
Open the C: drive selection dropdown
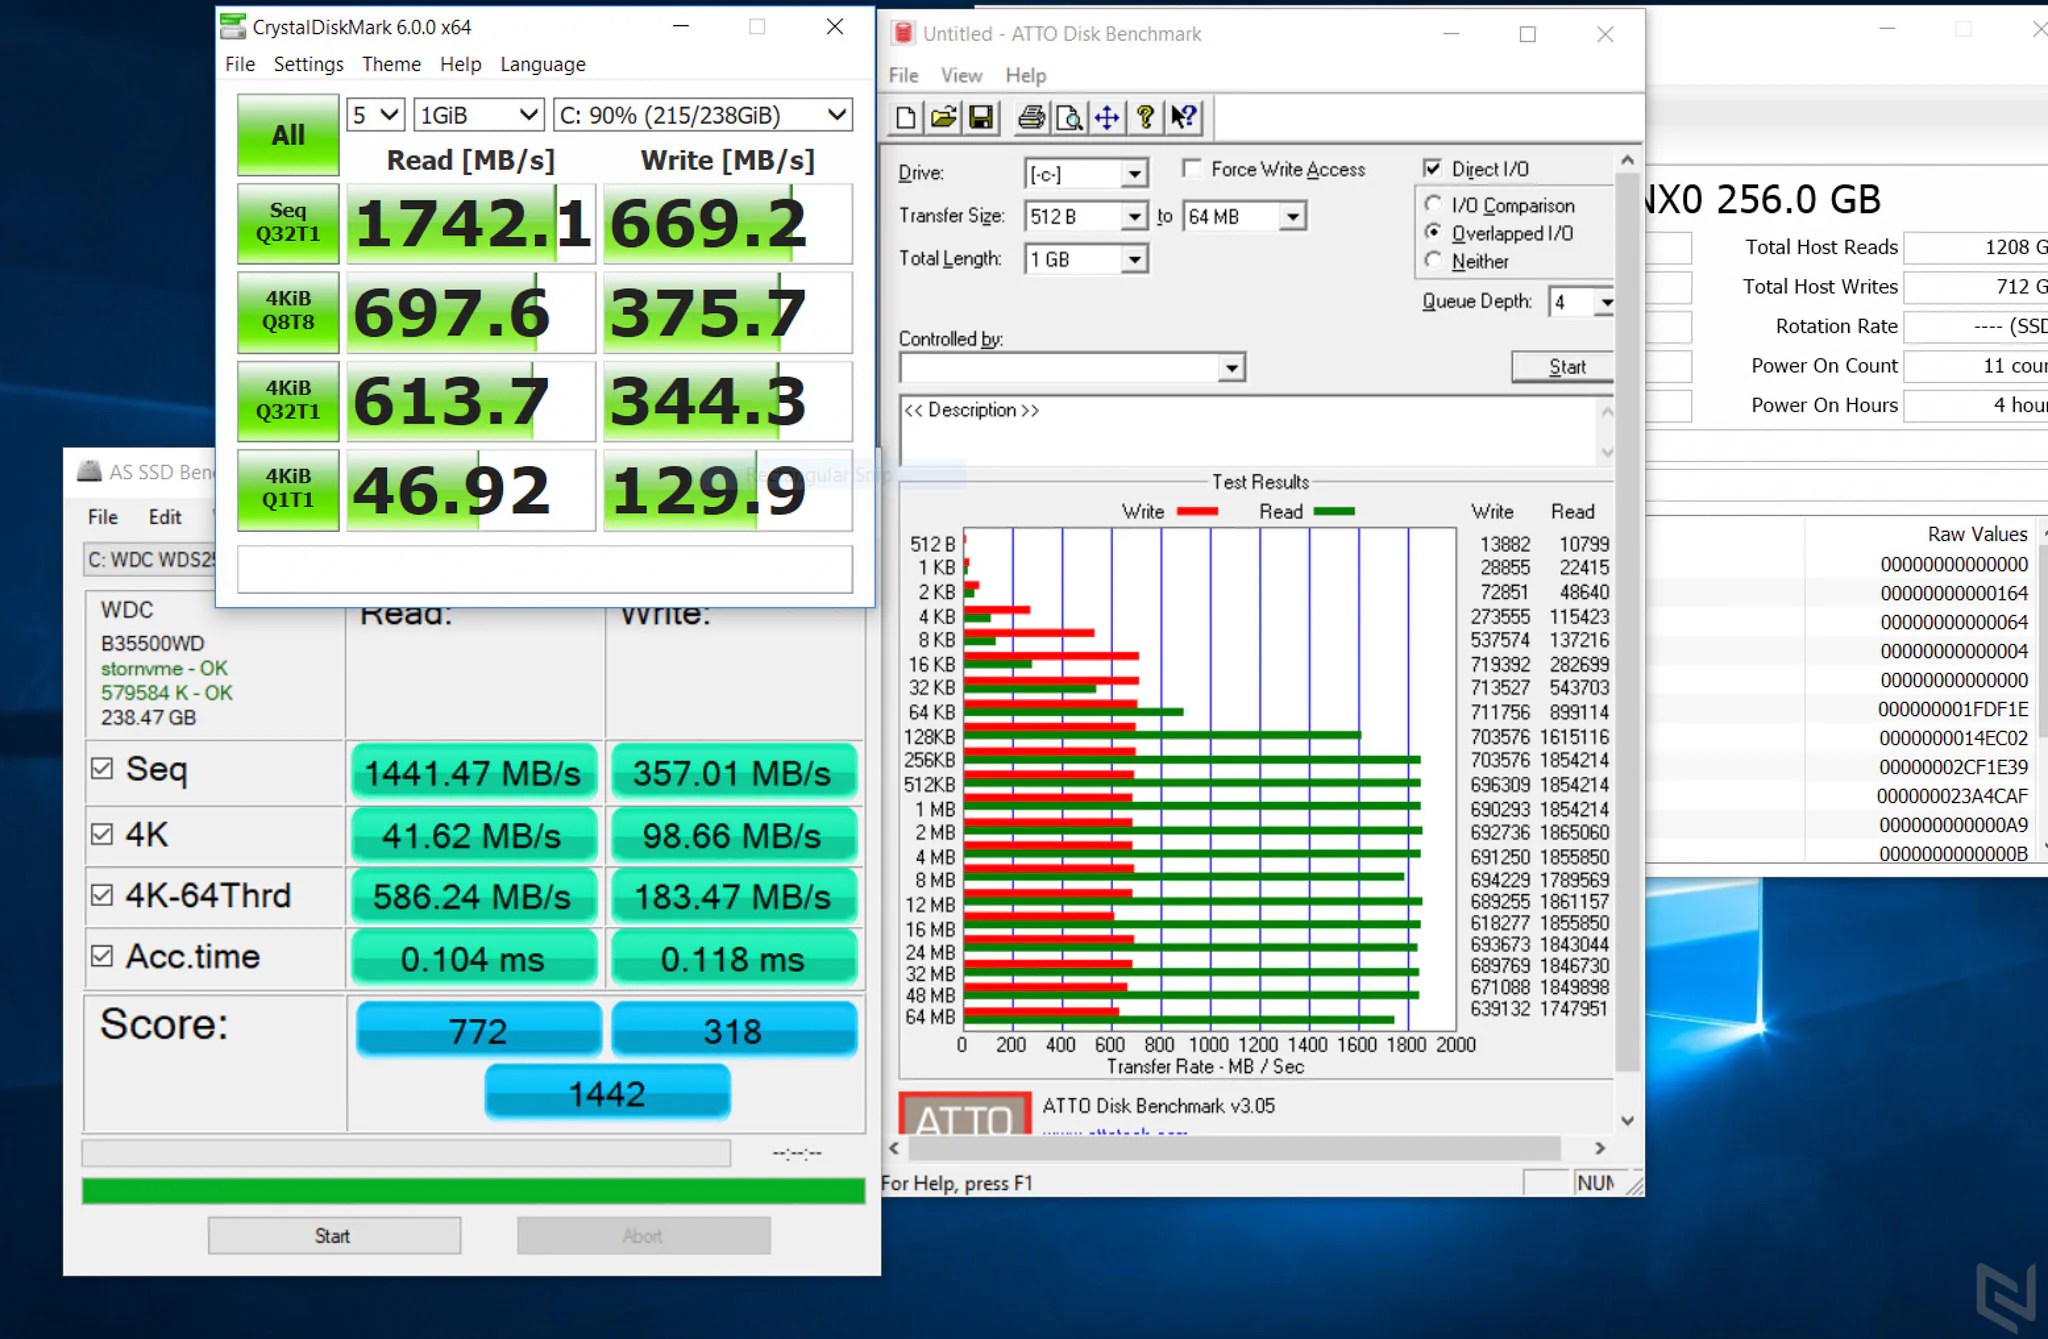pos(703,115)
